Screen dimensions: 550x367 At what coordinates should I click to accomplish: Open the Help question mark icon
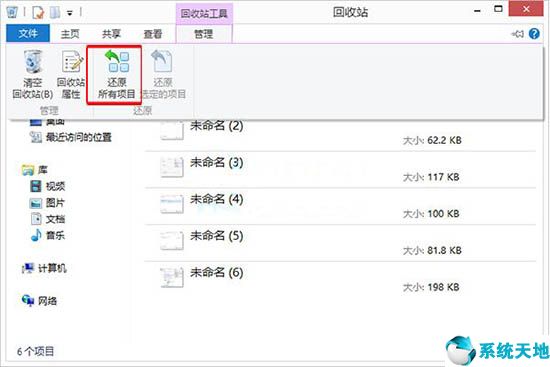[x=534, y=34]
